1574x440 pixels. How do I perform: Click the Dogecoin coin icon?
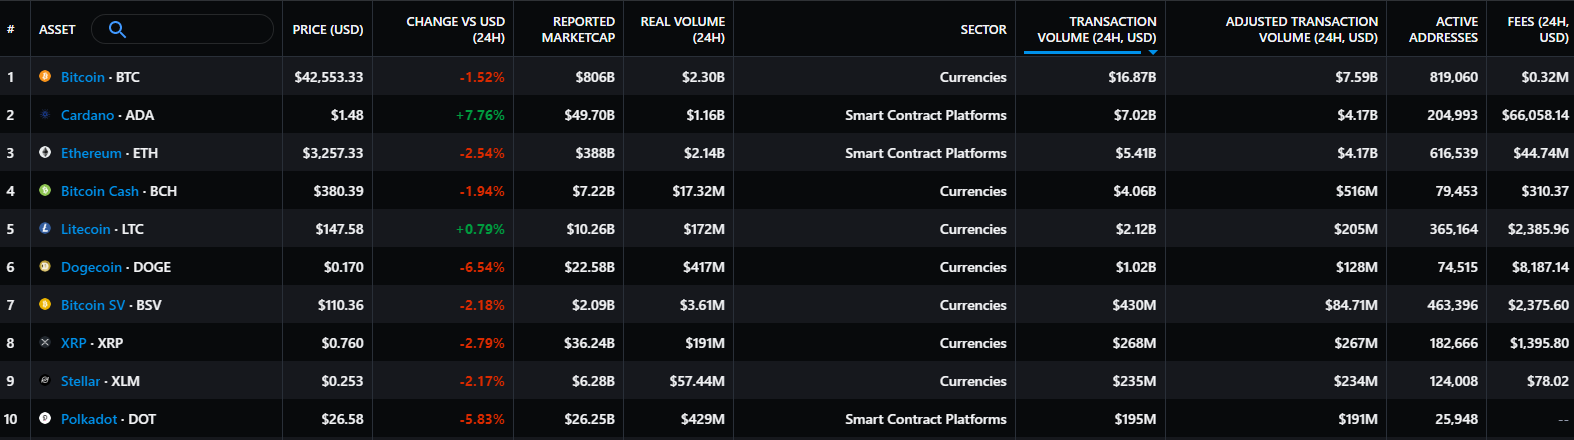click(45, 267)
